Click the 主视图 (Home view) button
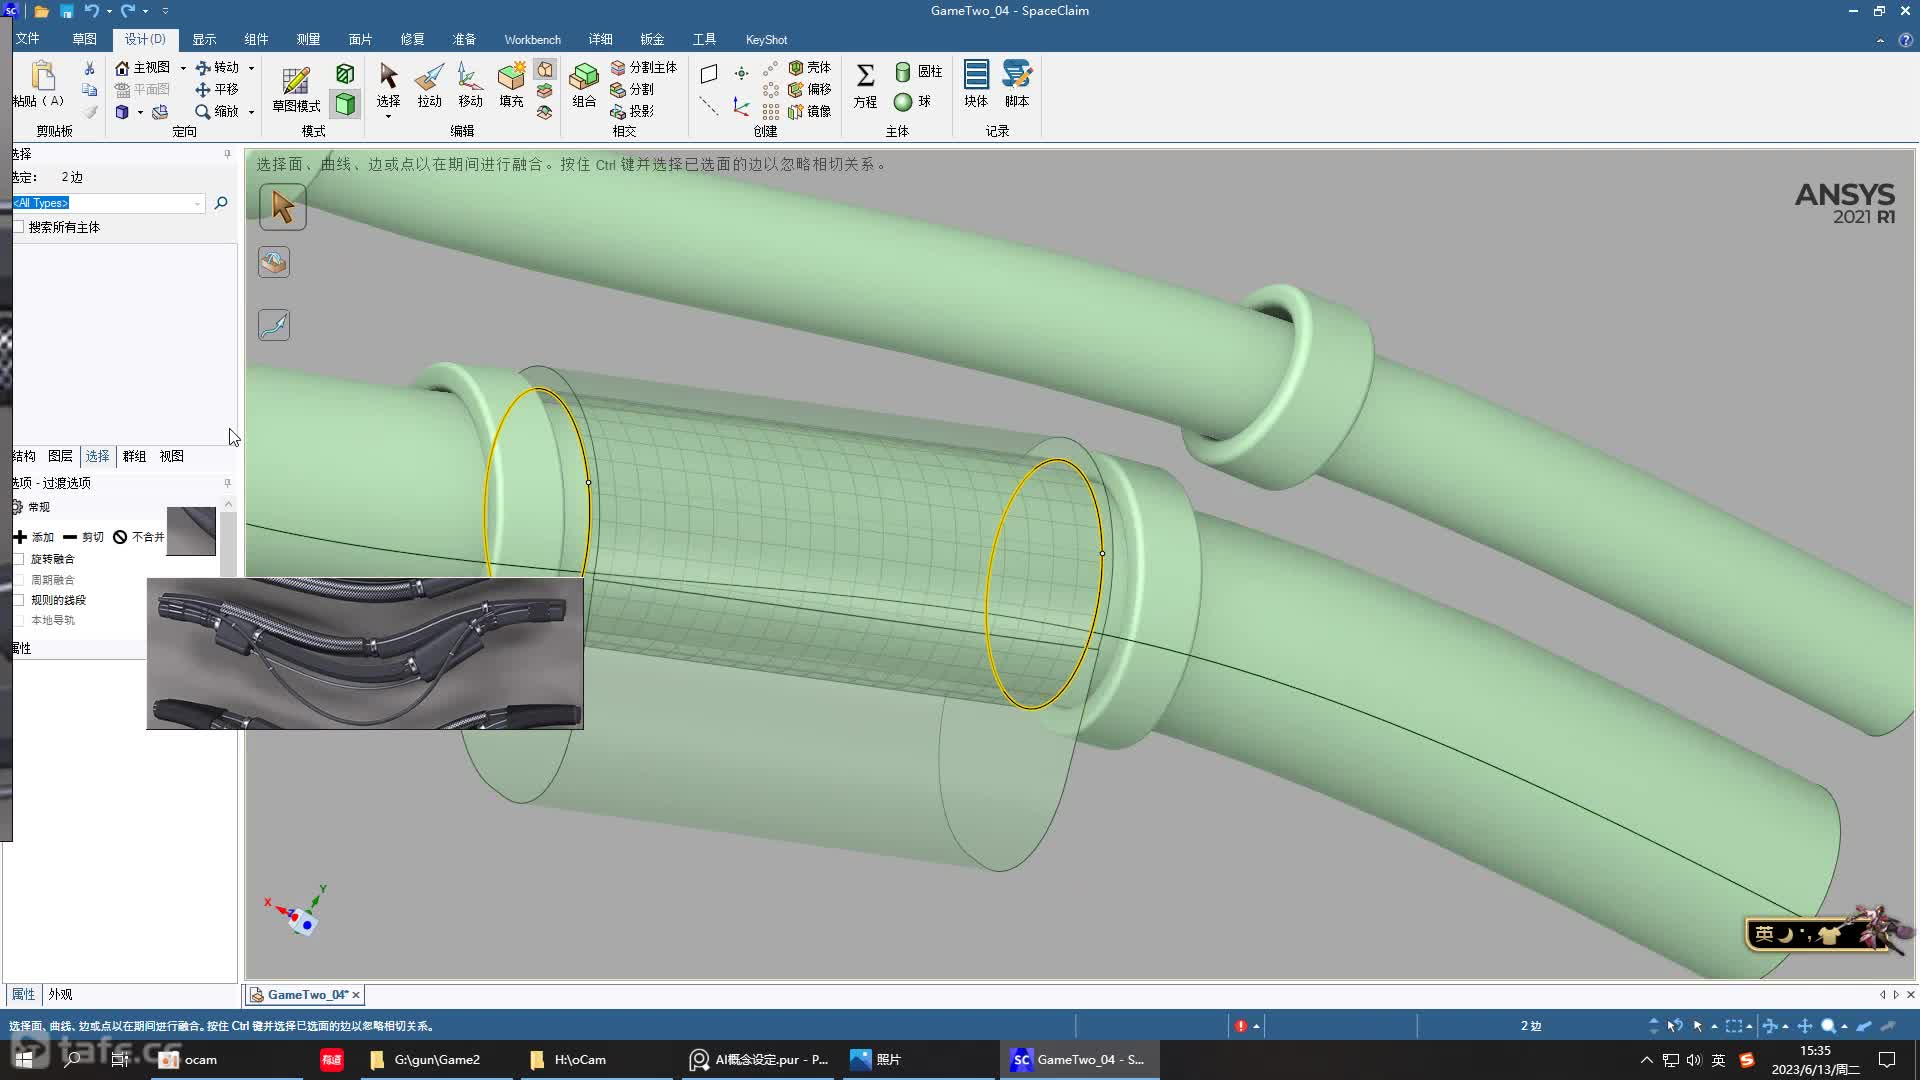This screenshot has width=1920, height=1080. click(142, 67)
